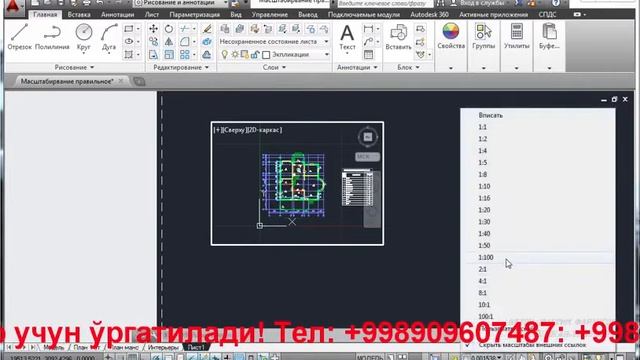Viewport: 640px width, 360px height.
Task: Expand the Рисование panel
Action: 74,67
